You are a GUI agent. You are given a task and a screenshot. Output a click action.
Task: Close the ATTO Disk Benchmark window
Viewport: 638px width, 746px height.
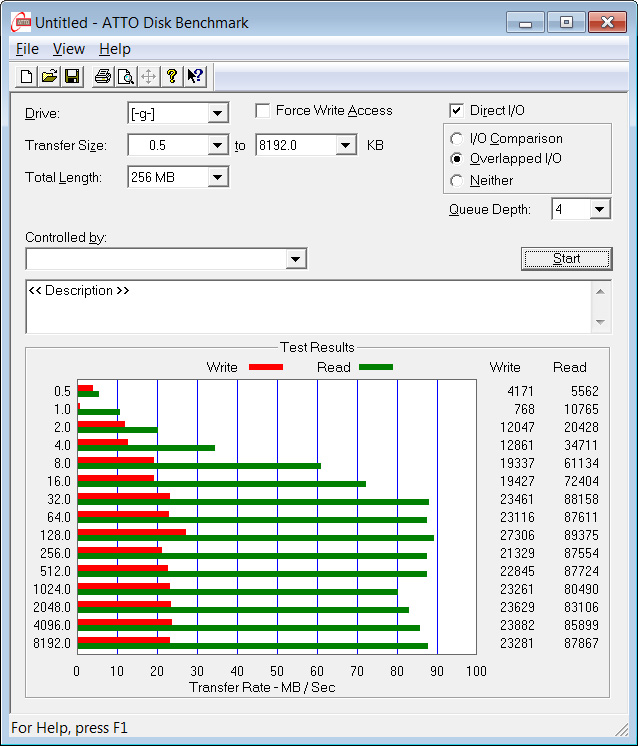coord(607,22)
